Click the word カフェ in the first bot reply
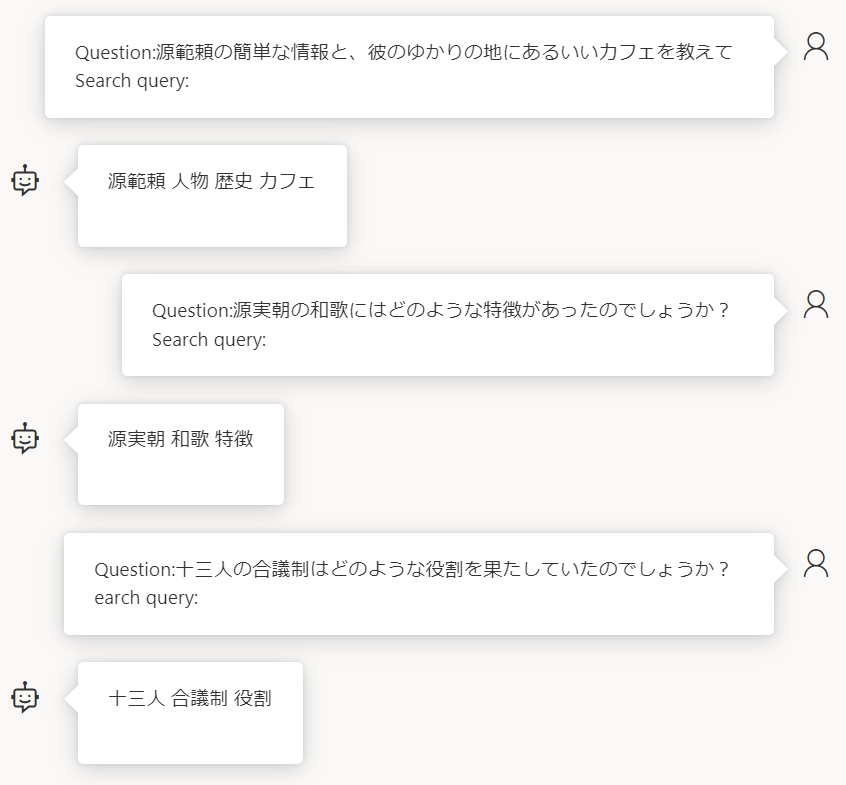Screen dimensions: 846x785 pos(286,181)
